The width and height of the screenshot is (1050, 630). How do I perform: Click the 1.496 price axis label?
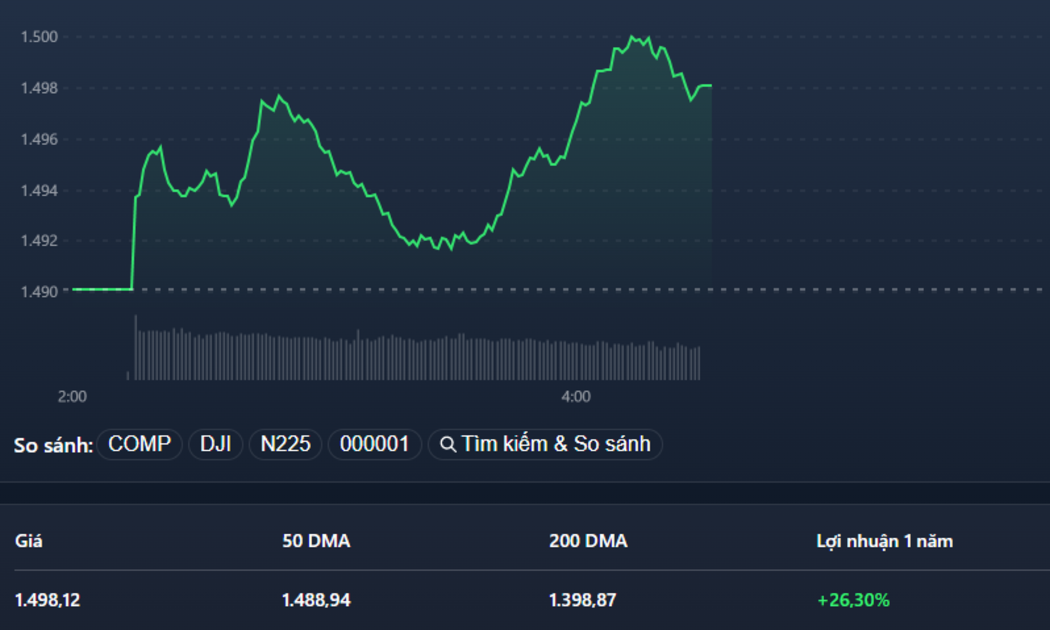pos(40,139)
